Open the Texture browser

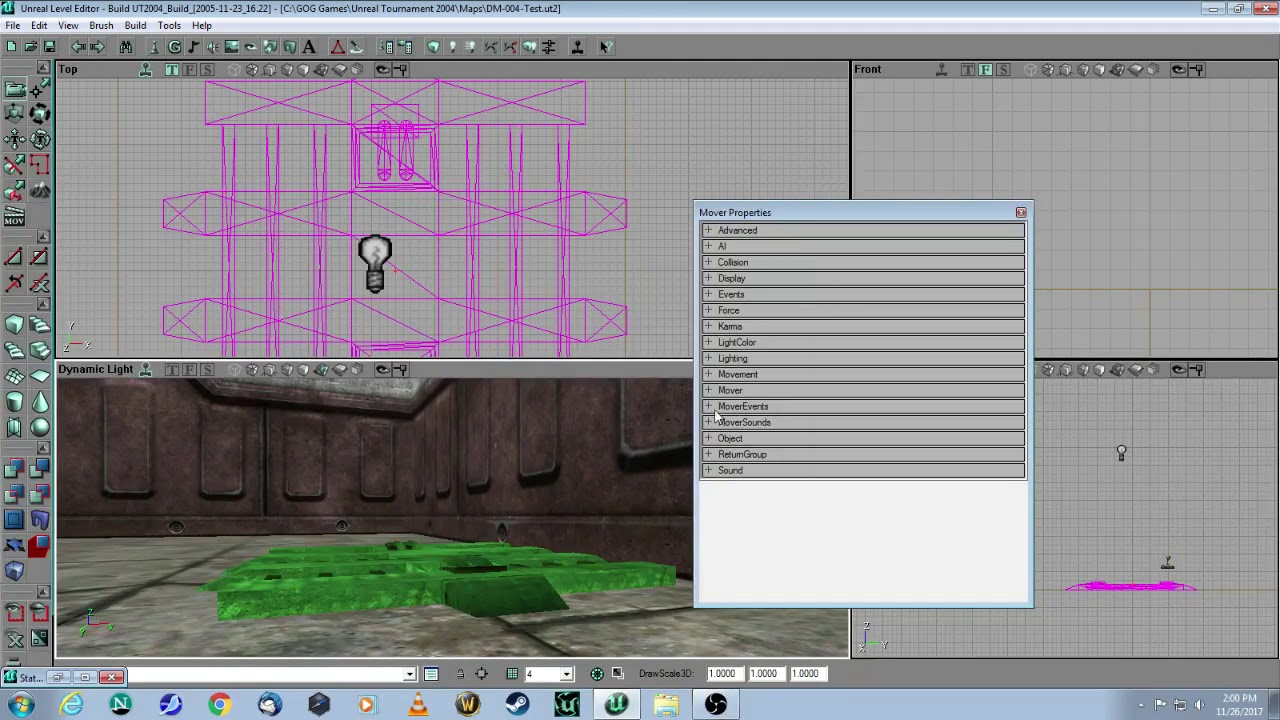pyautogui.click(x=231, y=47)
